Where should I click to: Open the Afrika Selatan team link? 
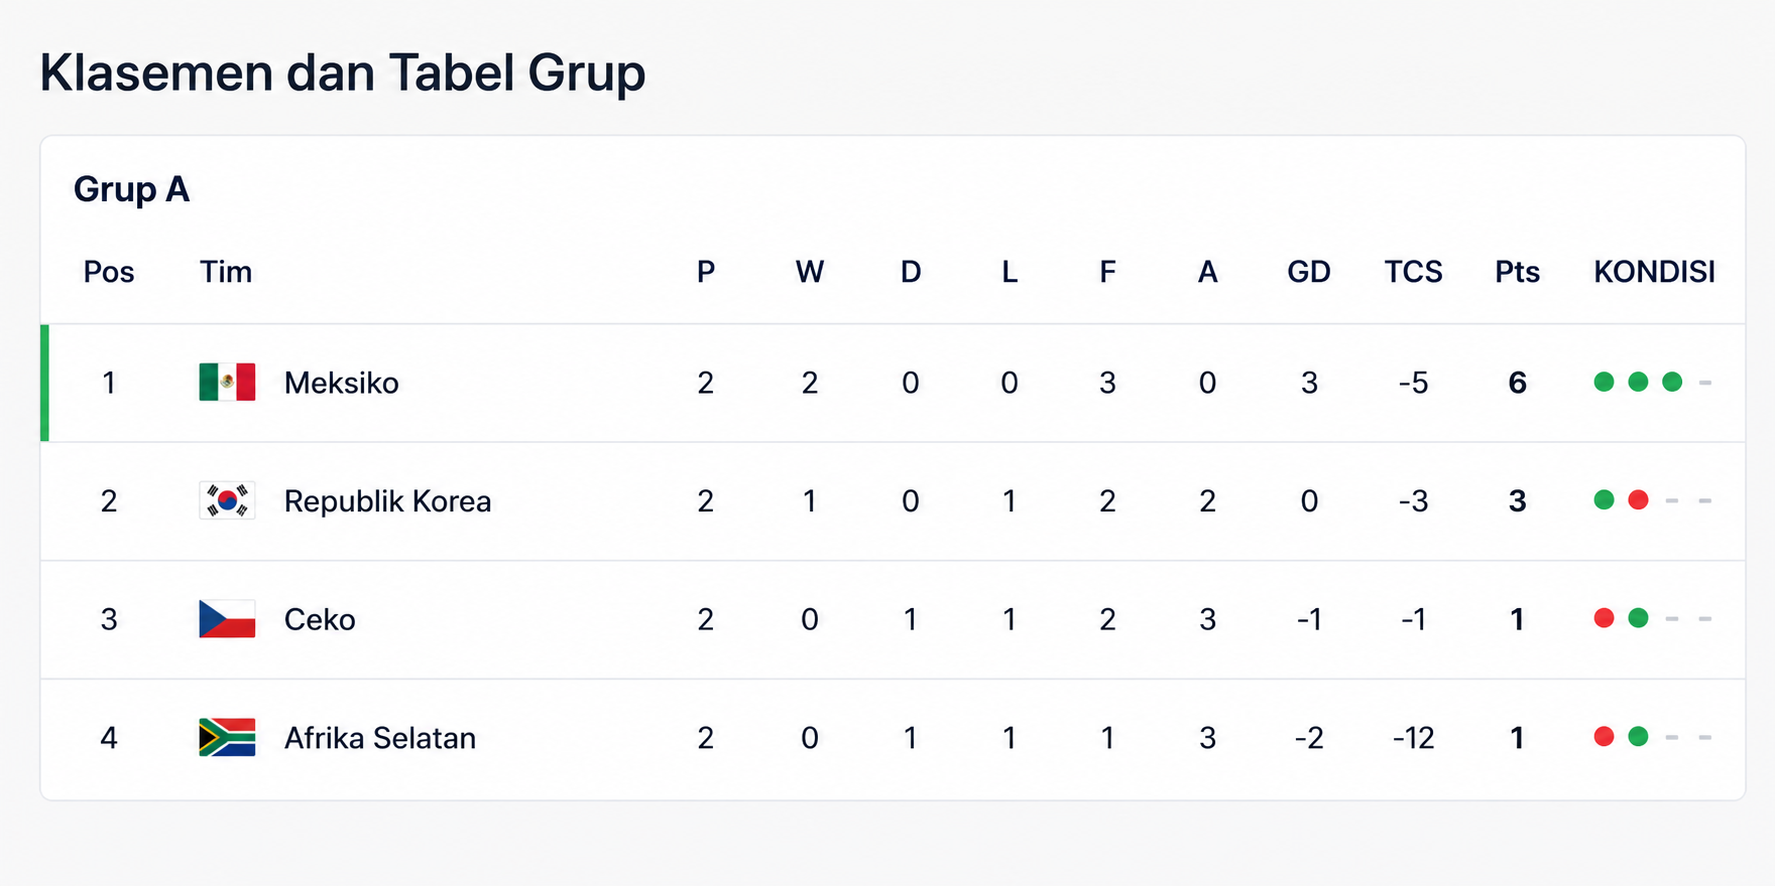[x=380, y=738]
